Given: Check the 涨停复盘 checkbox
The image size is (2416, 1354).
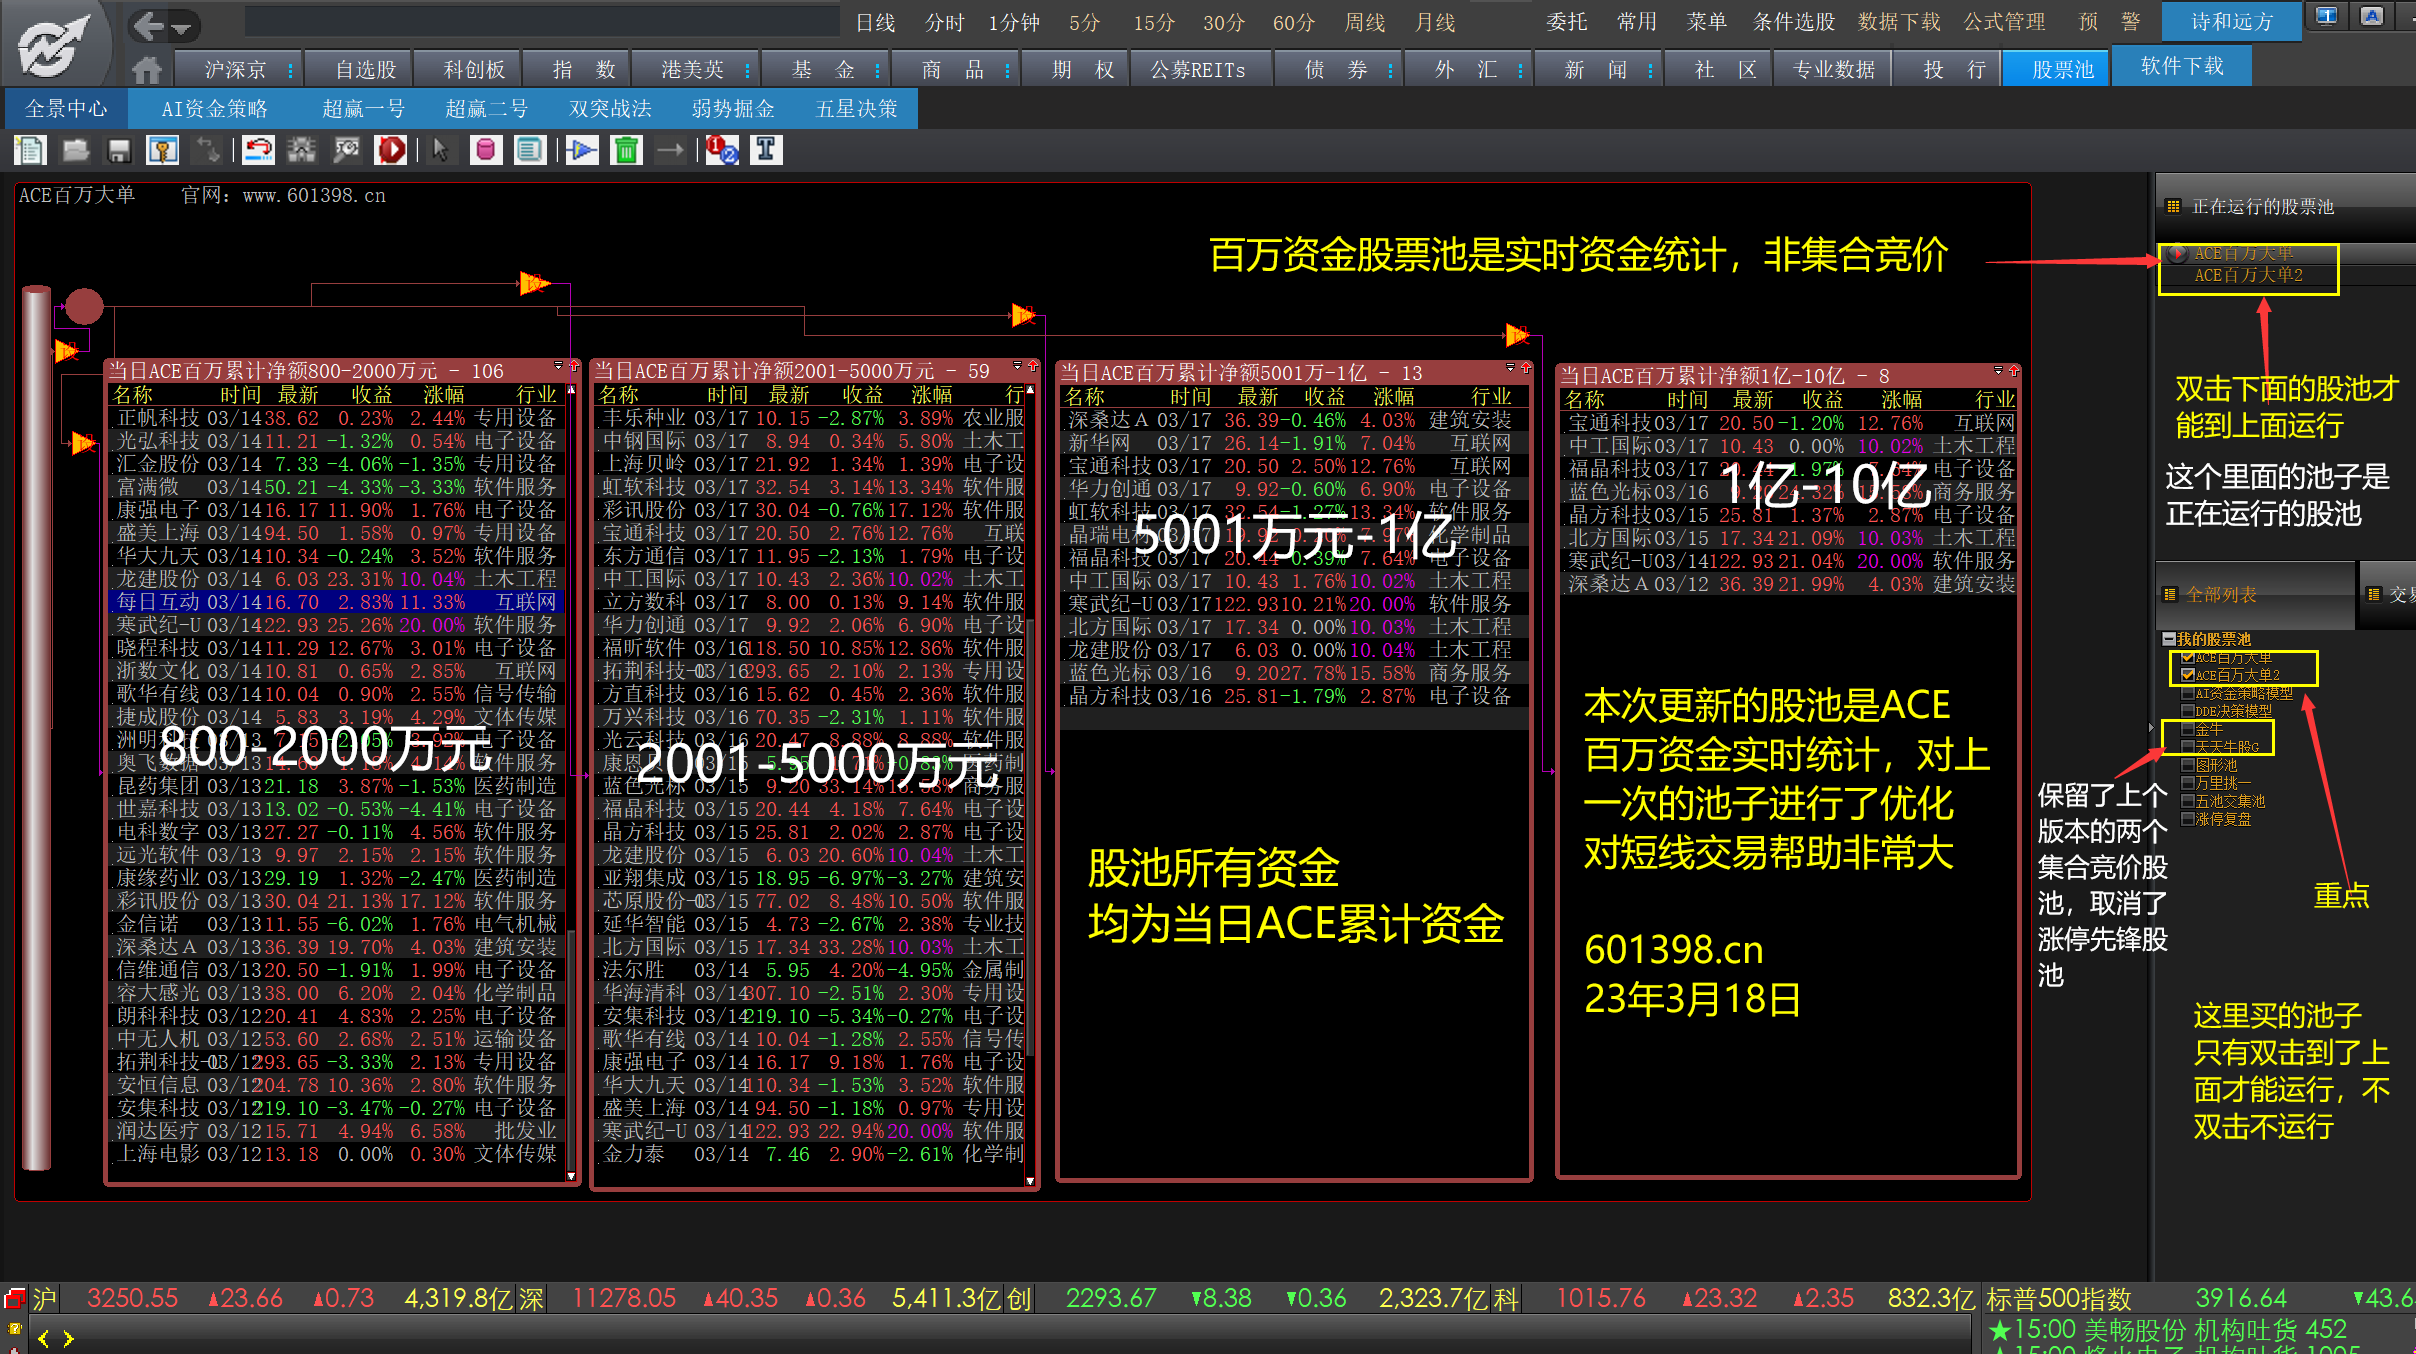Looking at the screenshot, I should [x=2188, y=819].
